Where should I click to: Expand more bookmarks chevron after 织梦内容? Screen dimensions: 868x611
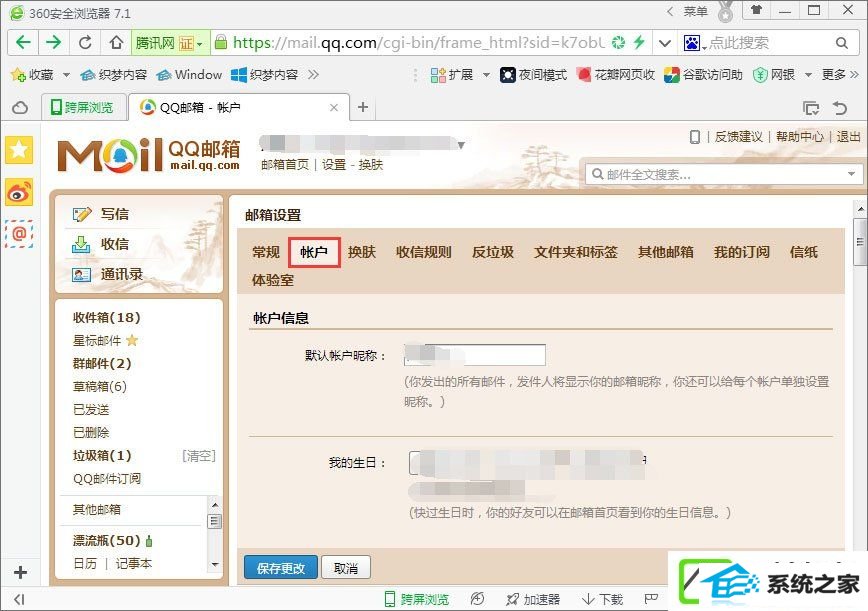[314, 75]
